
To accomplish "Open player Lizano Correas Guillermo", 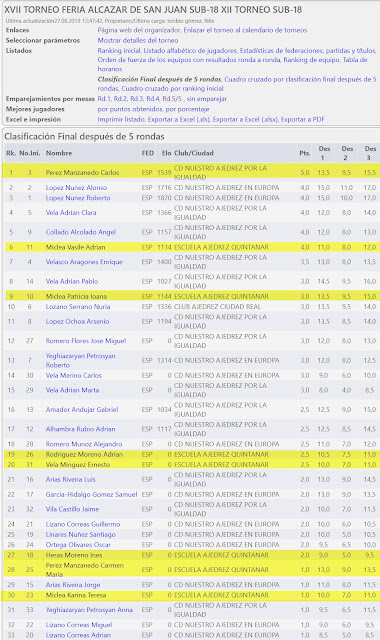I will click(83, 524).
